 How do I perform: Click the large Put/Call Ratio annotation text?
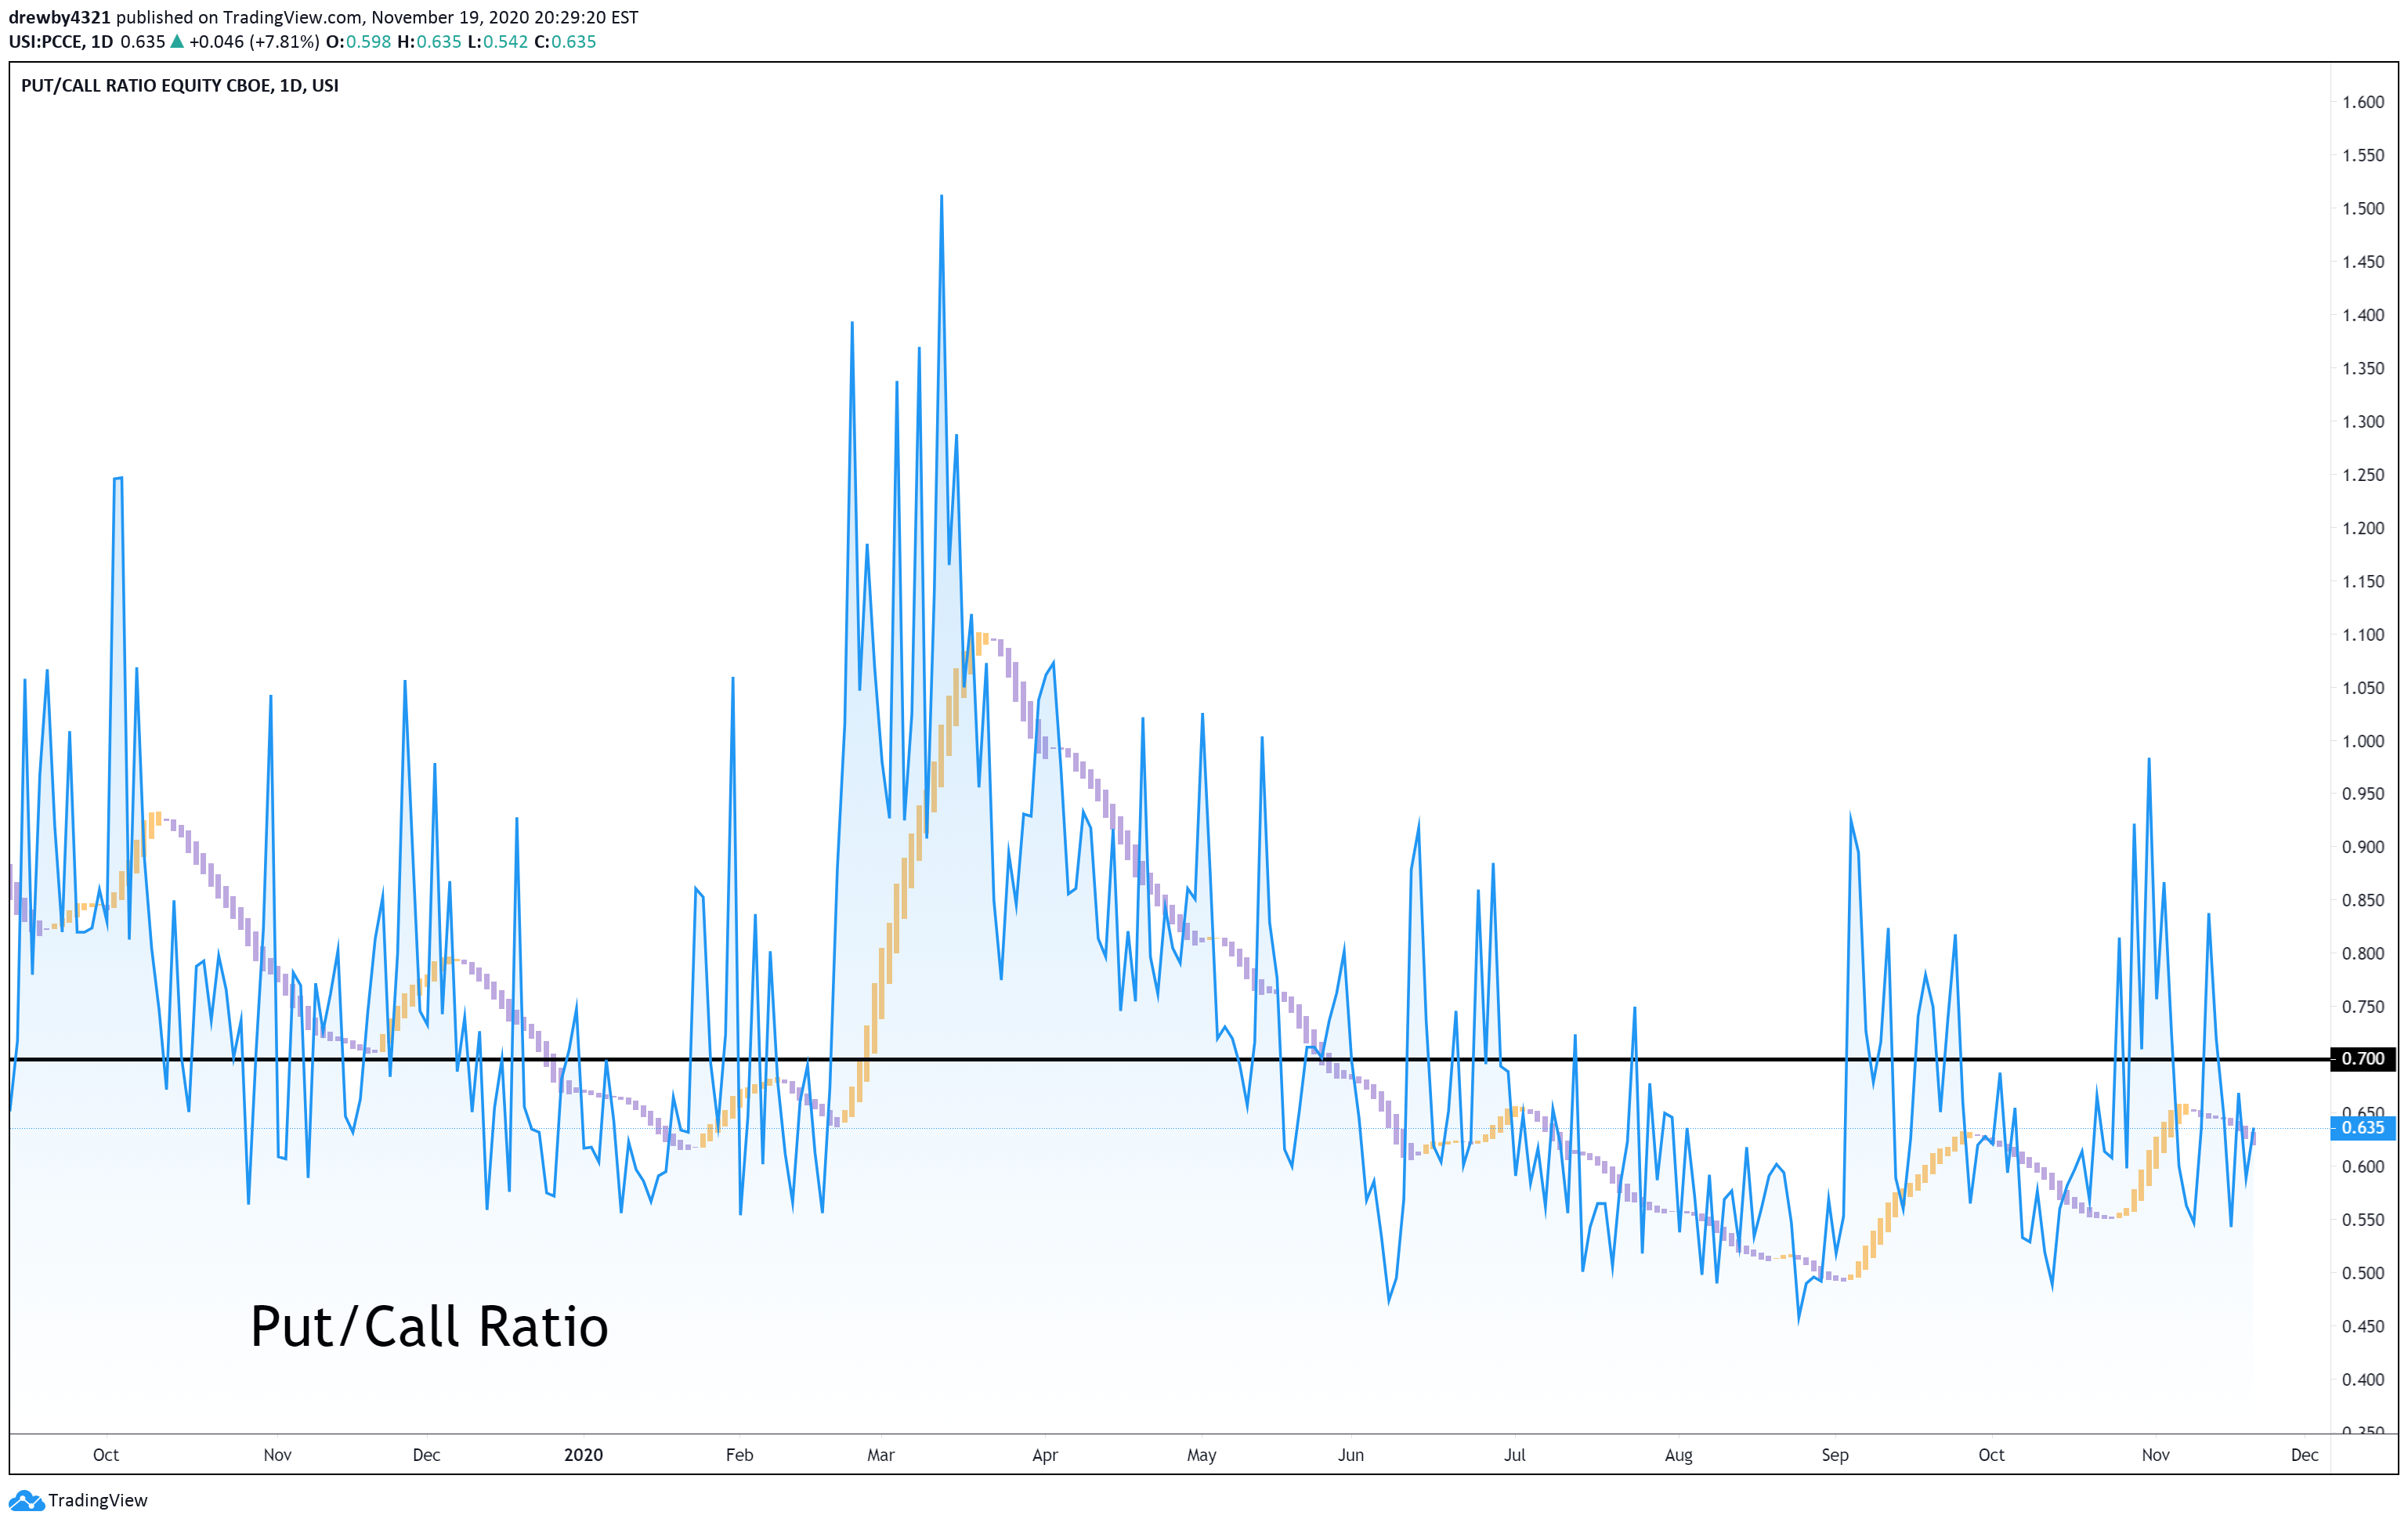click(x=429, y=1327)
